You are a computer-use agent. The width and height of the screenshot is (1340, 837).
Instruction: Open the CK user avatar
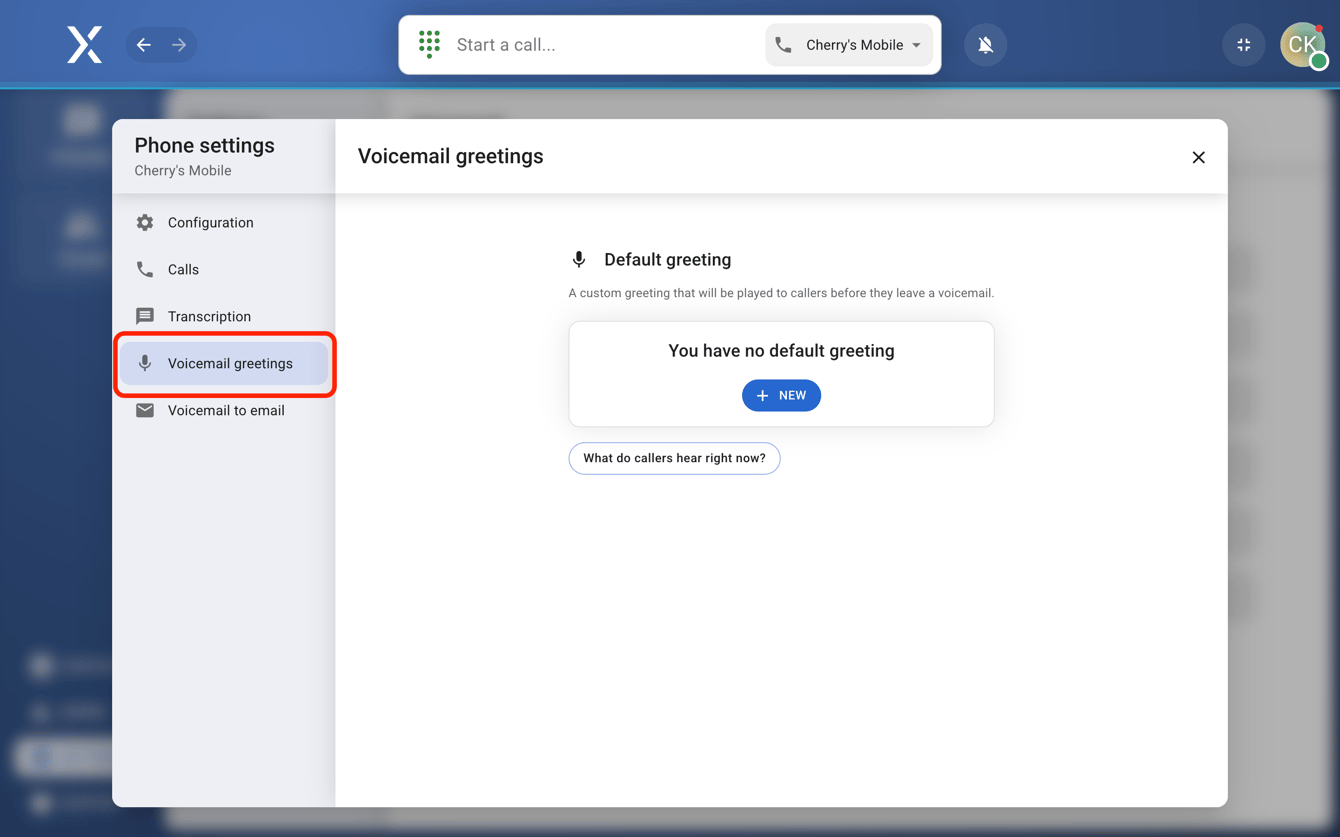tap(1302, 45)
